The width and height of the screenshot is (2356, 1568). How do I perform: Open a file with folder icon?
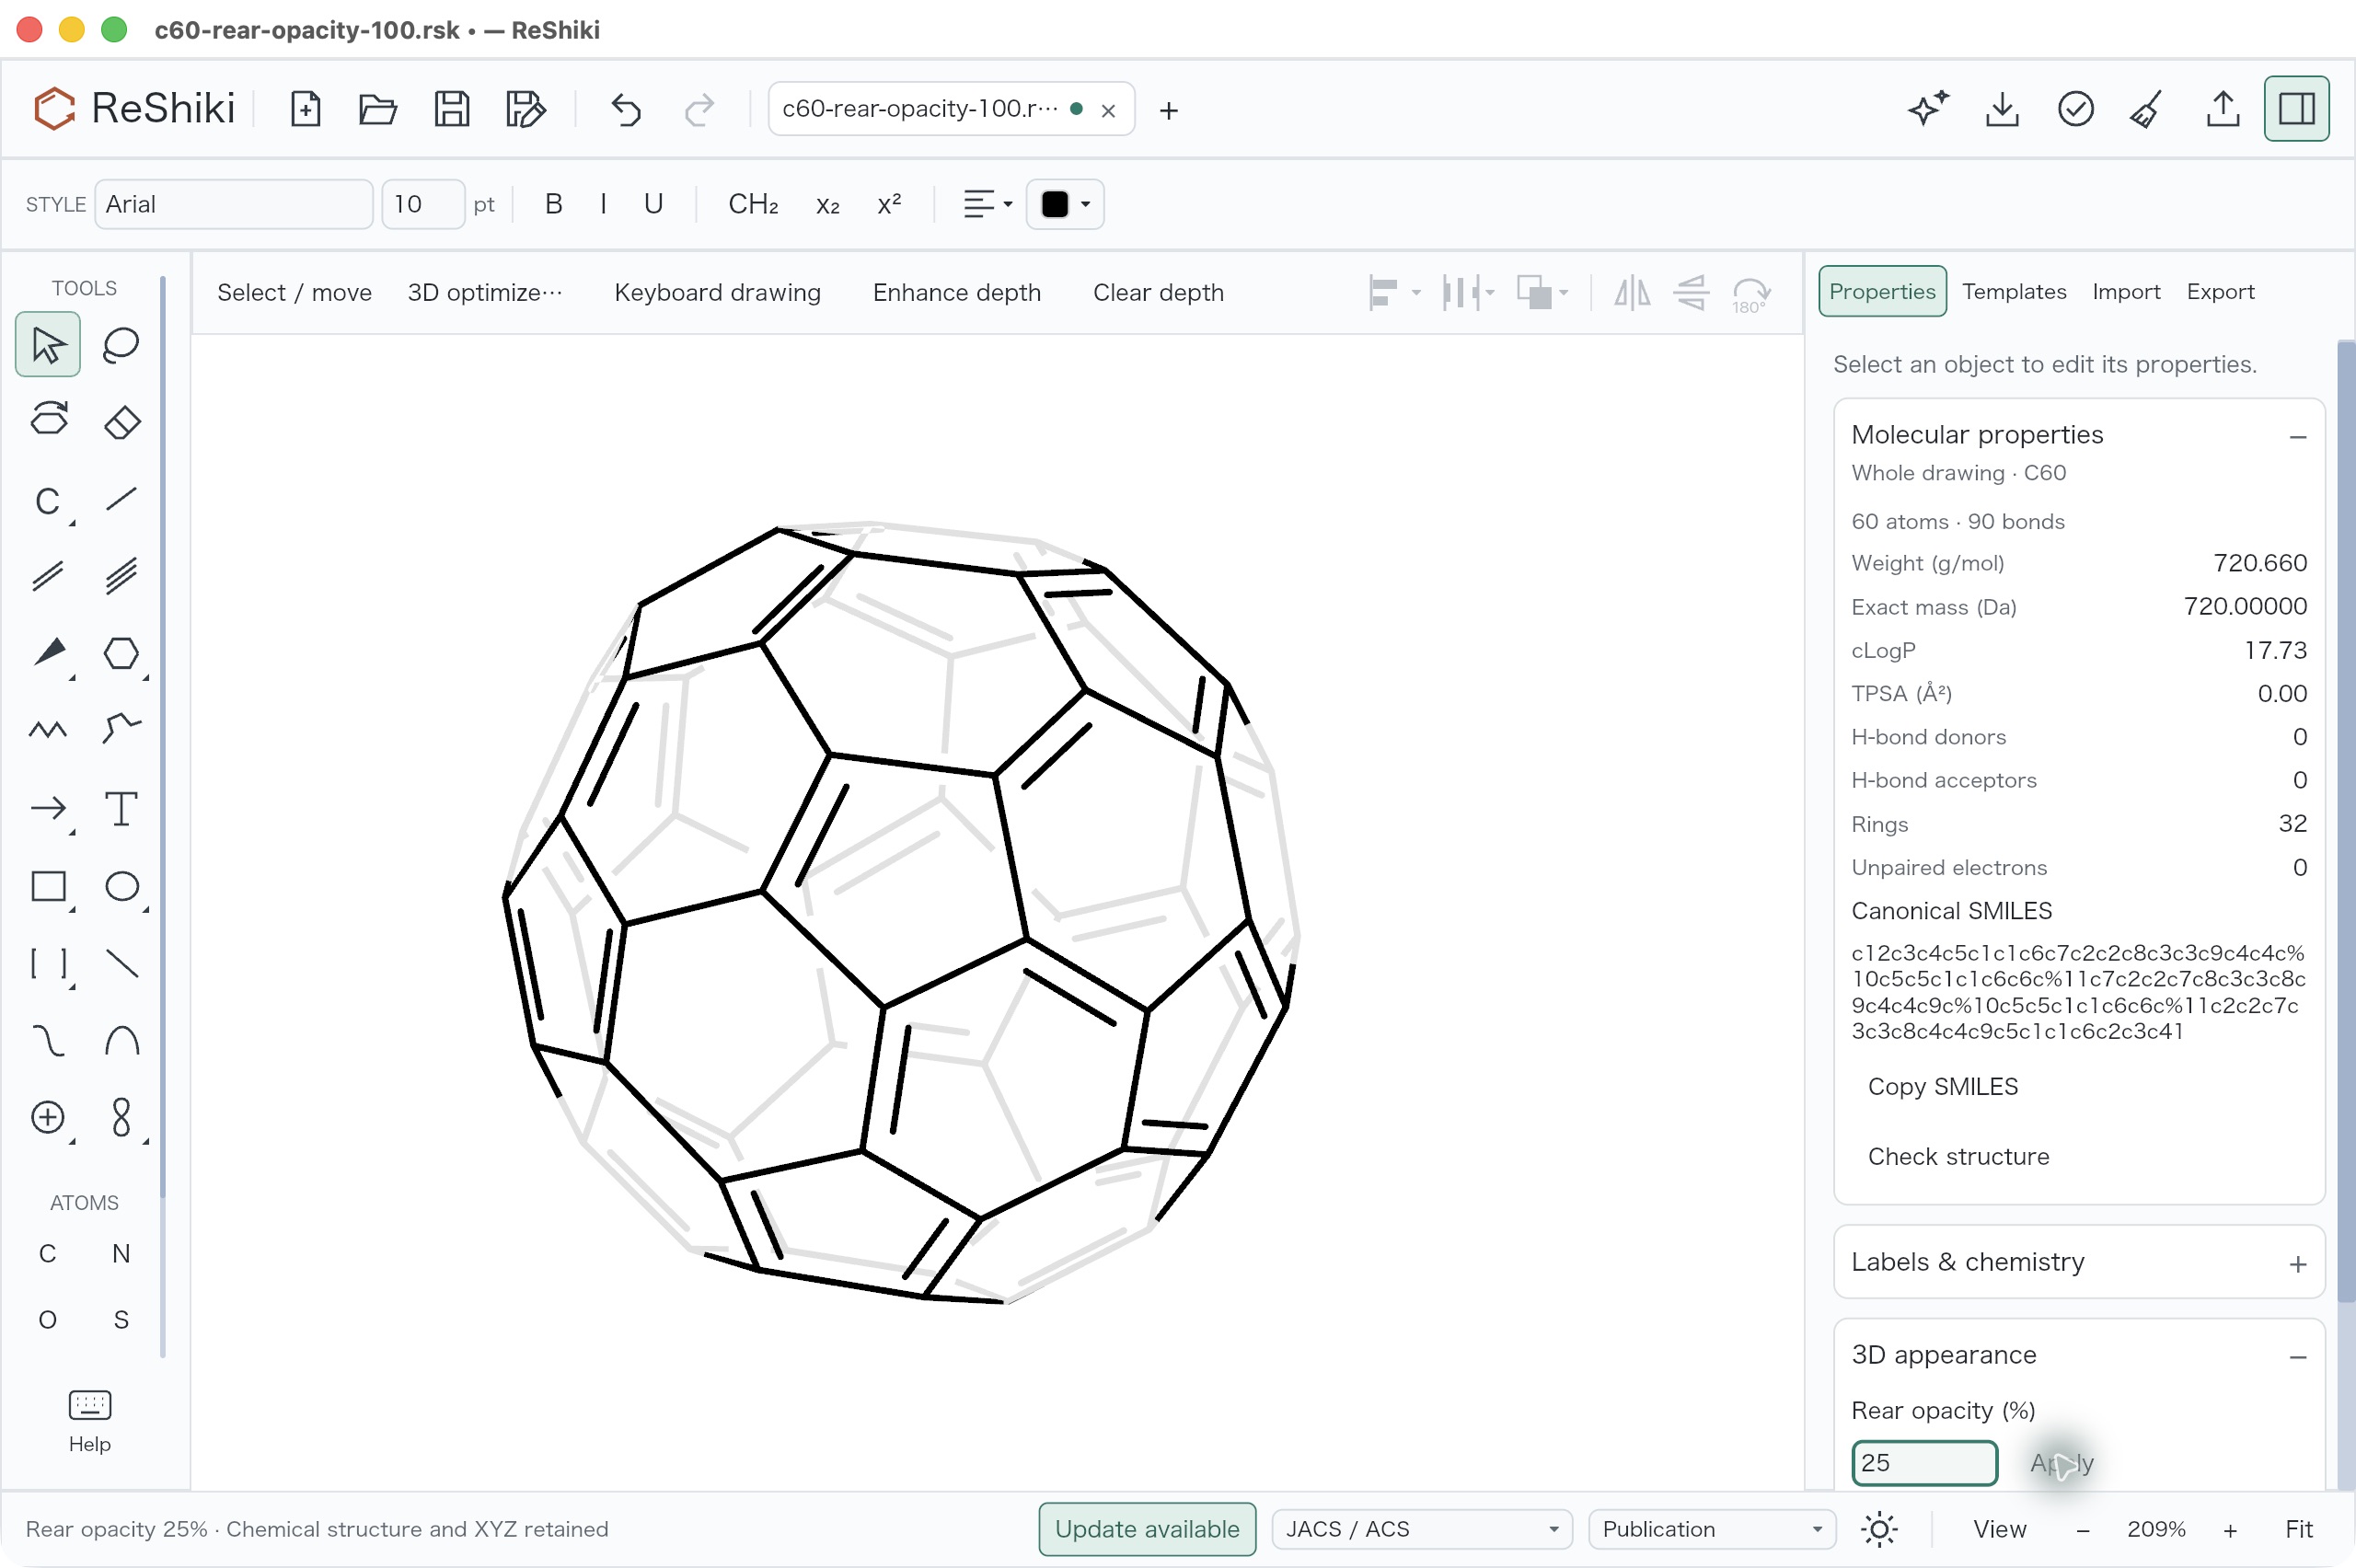tap(378, 109)
